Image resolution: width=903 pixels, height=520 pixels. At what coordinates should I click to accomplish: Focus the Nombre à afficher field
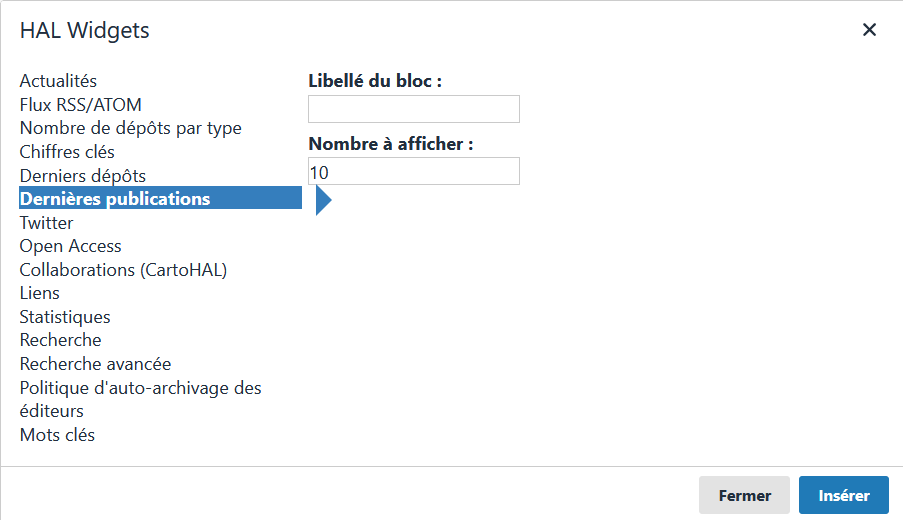click(413, 171)
